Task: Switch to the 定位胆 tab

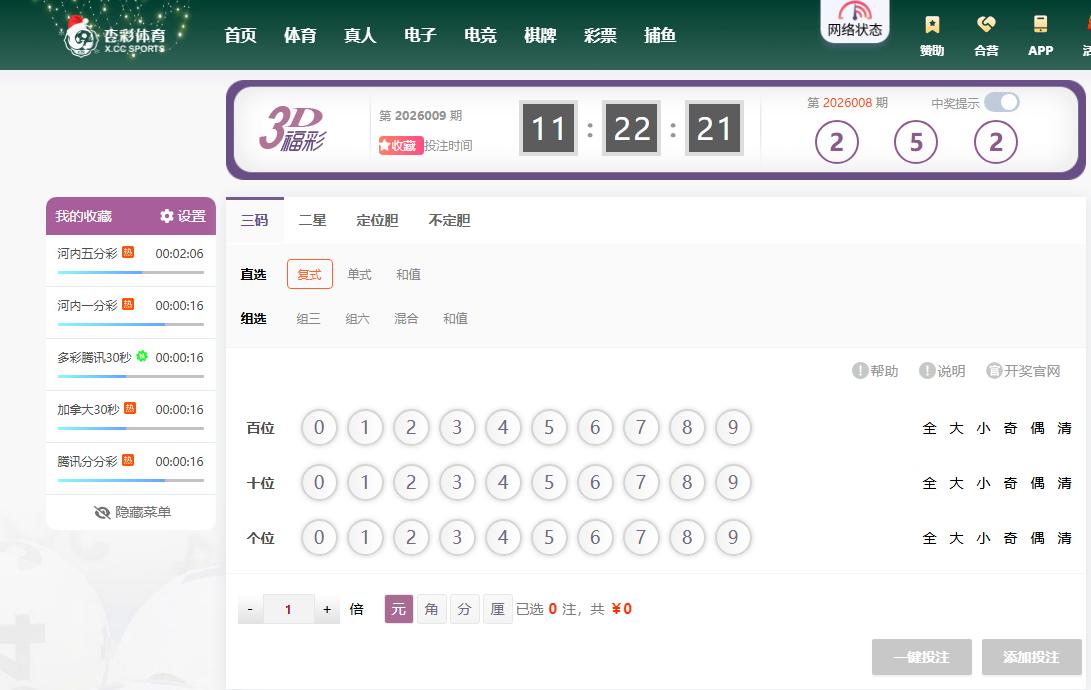Action: 377,220
